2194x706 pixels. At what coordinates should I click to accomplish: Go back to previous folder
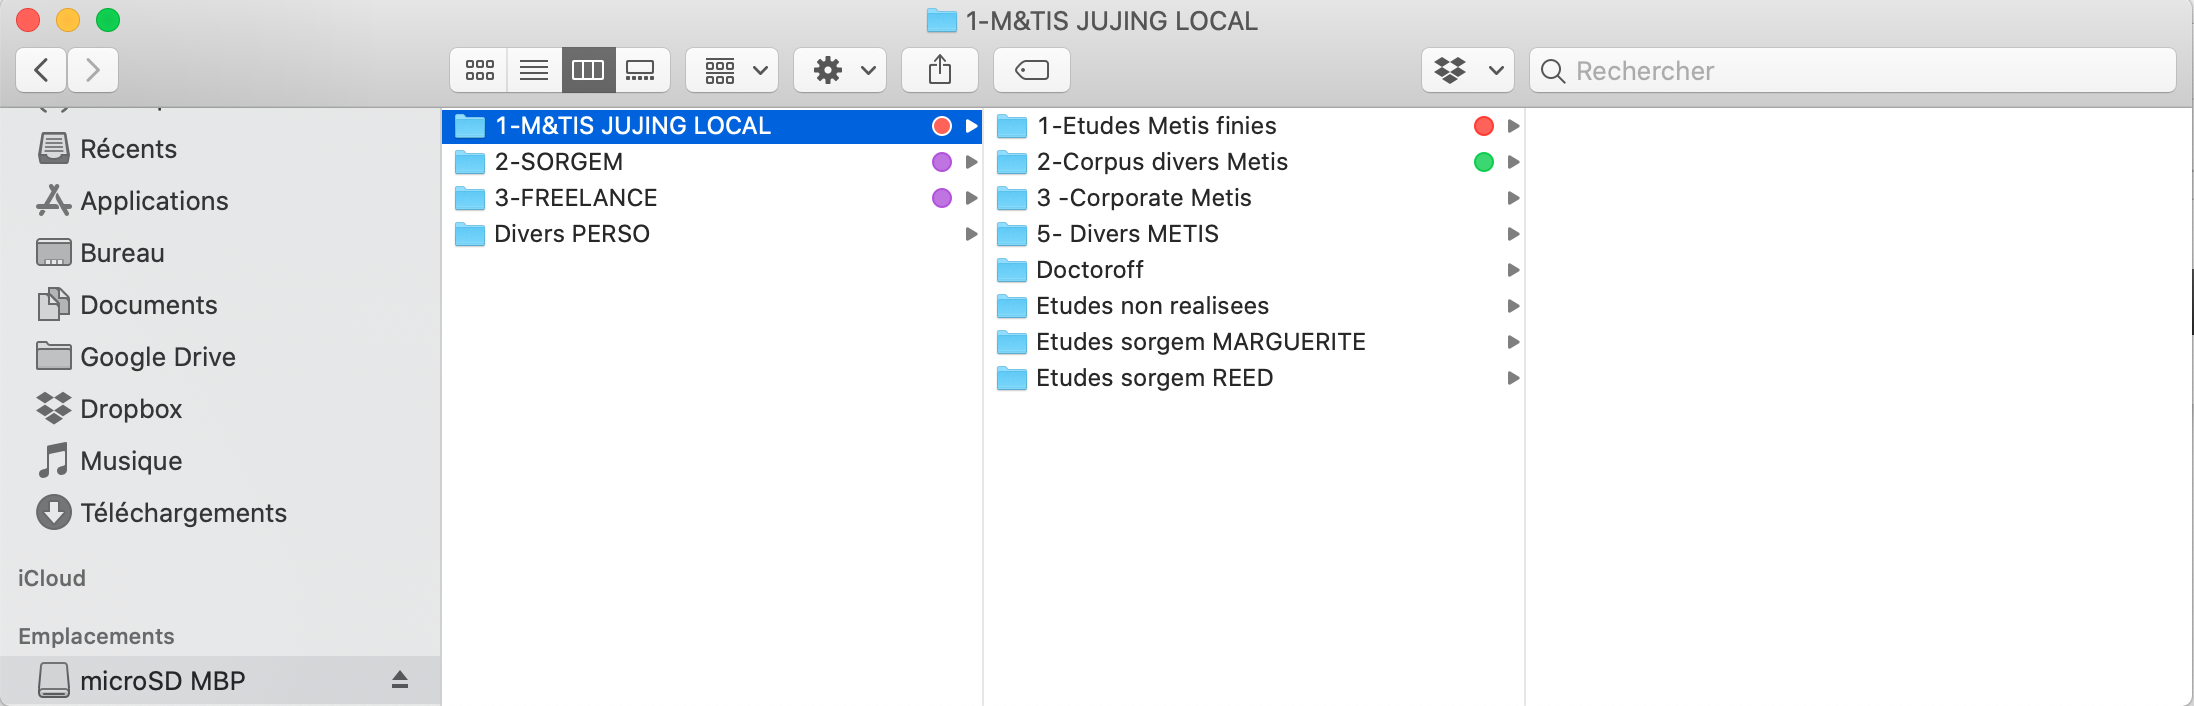(42, 70)
